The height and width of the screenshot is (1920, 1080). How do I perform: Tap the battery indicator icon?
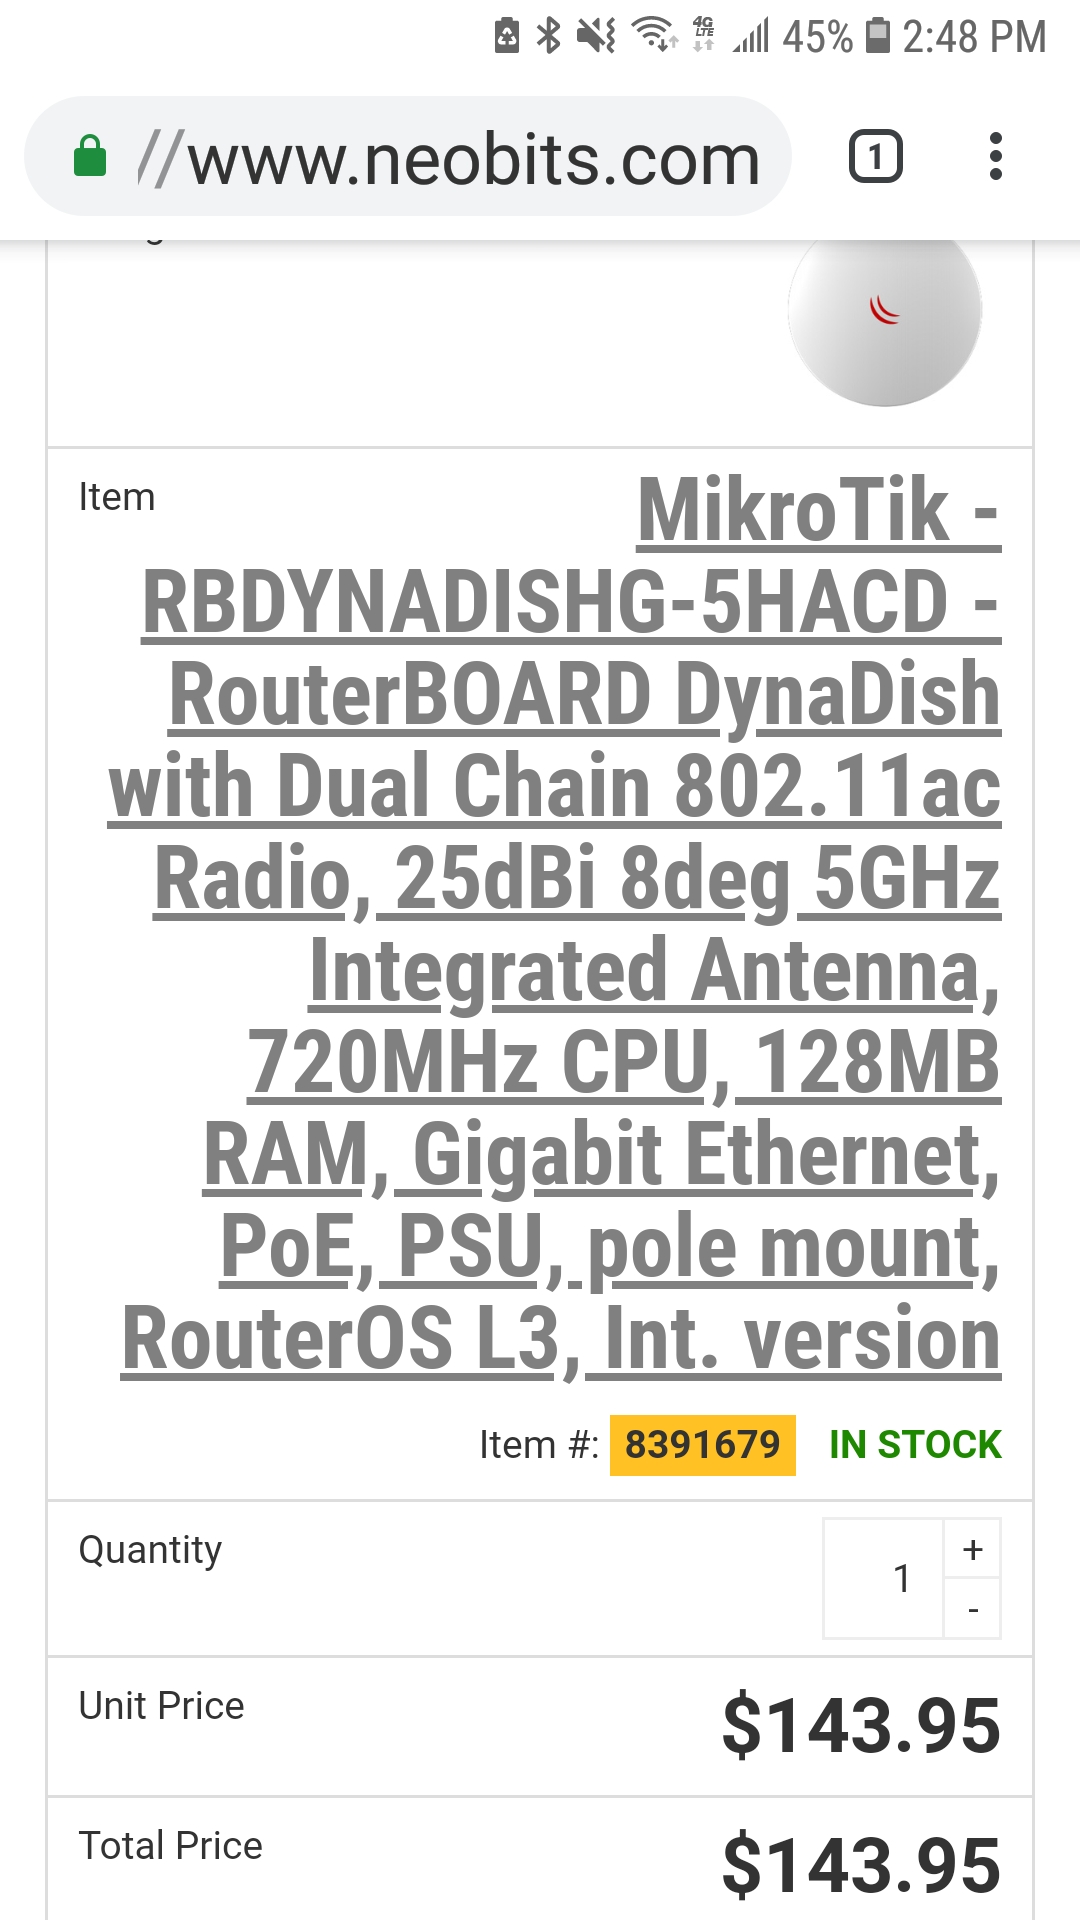[x=877, y=36]
